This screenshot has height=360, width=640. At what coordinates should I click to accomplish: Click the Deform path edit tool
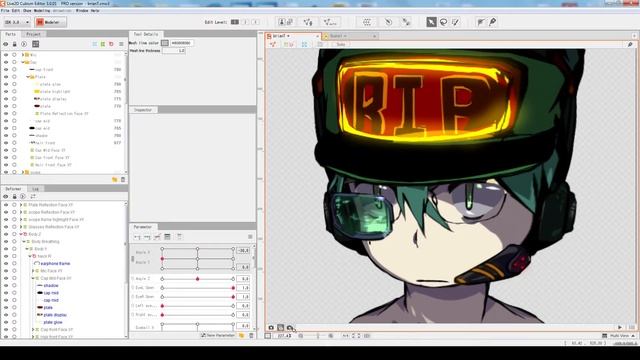(x=481, y=22)
